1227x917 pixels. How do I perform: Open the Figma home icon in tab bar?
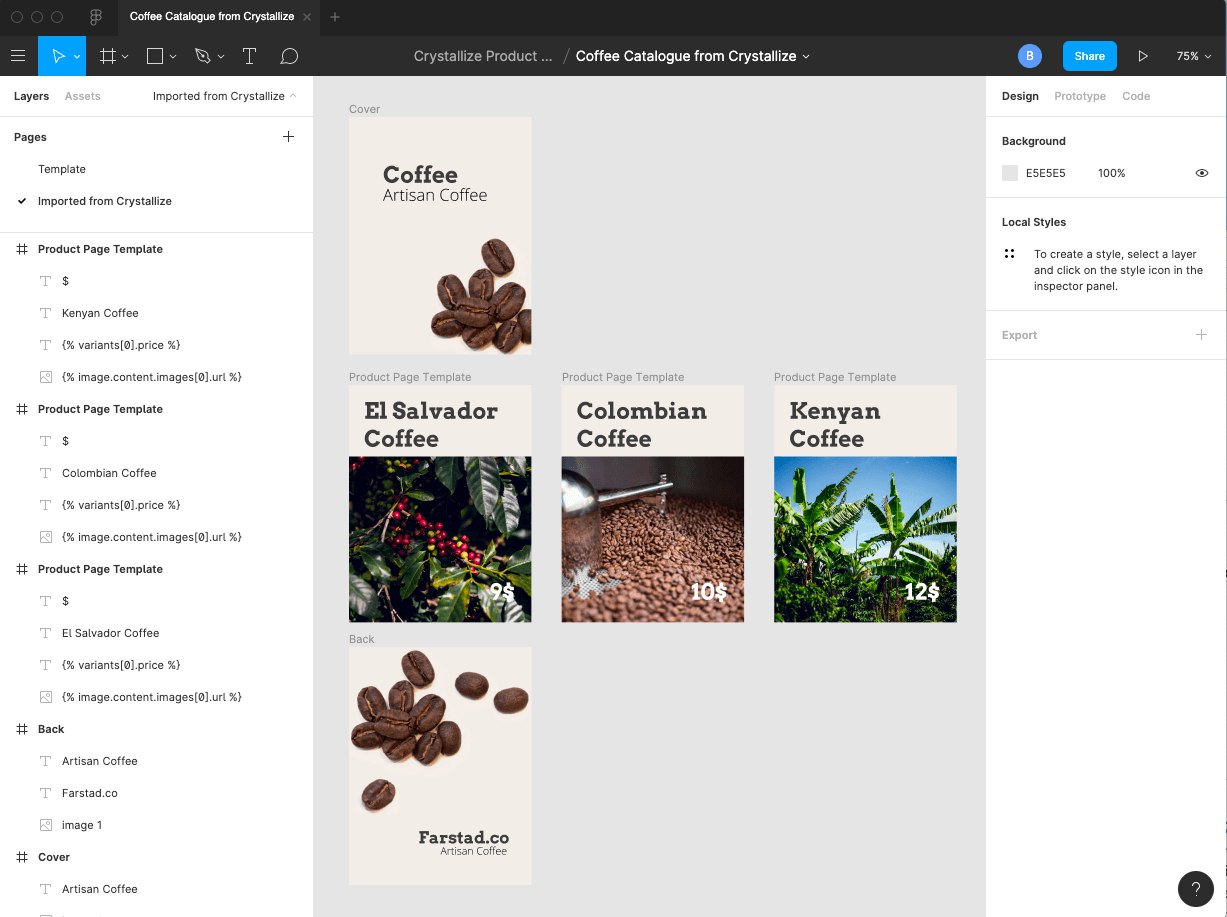[x=96, y=17]
